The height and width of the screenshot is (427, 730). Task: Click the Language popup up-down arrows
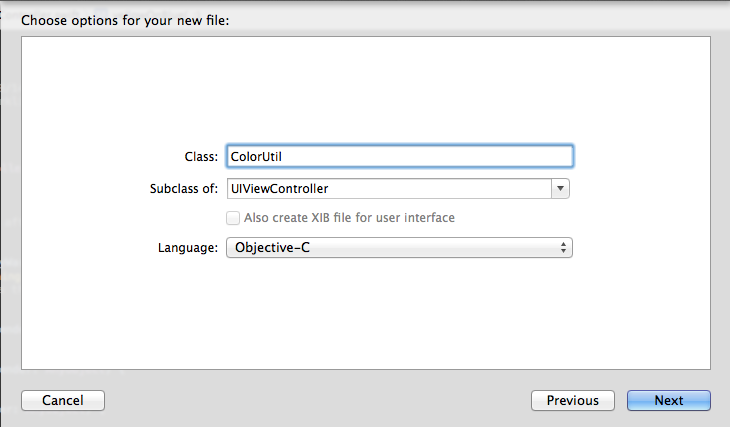[563, 248]
